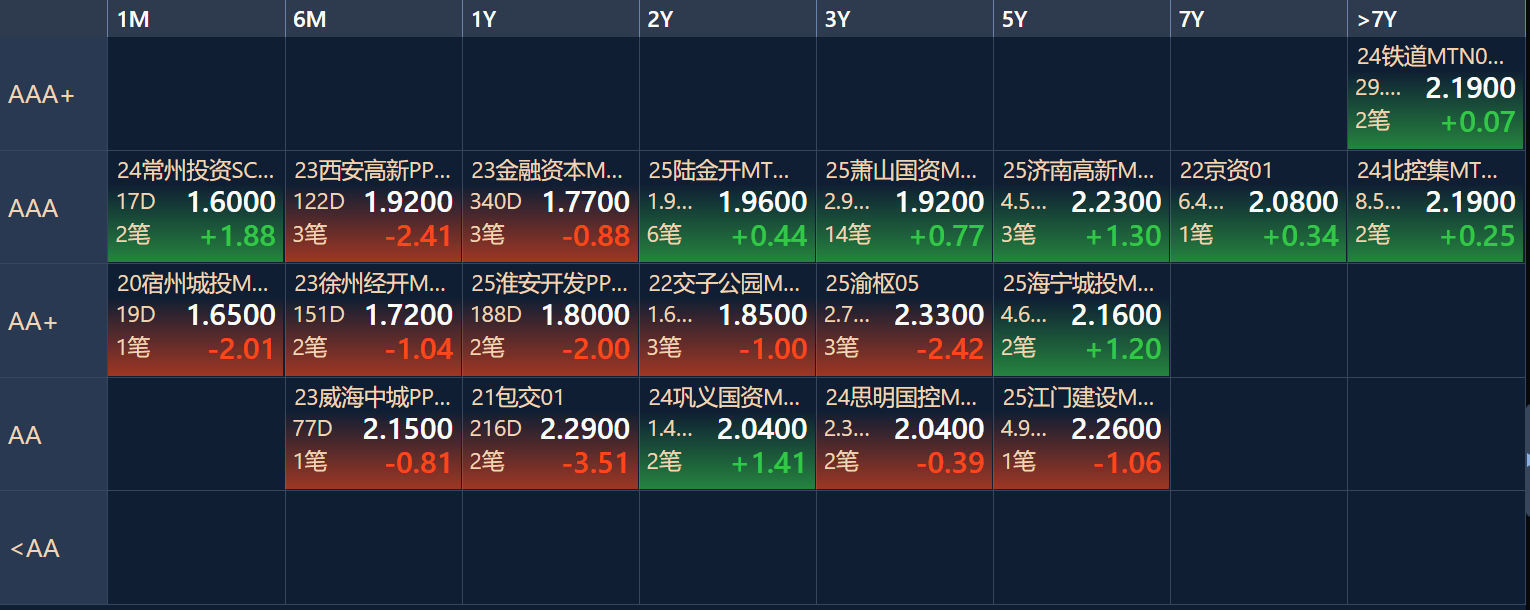Expand the panel arrow at right edge

pyautogui.click(x=1527, y=459)
